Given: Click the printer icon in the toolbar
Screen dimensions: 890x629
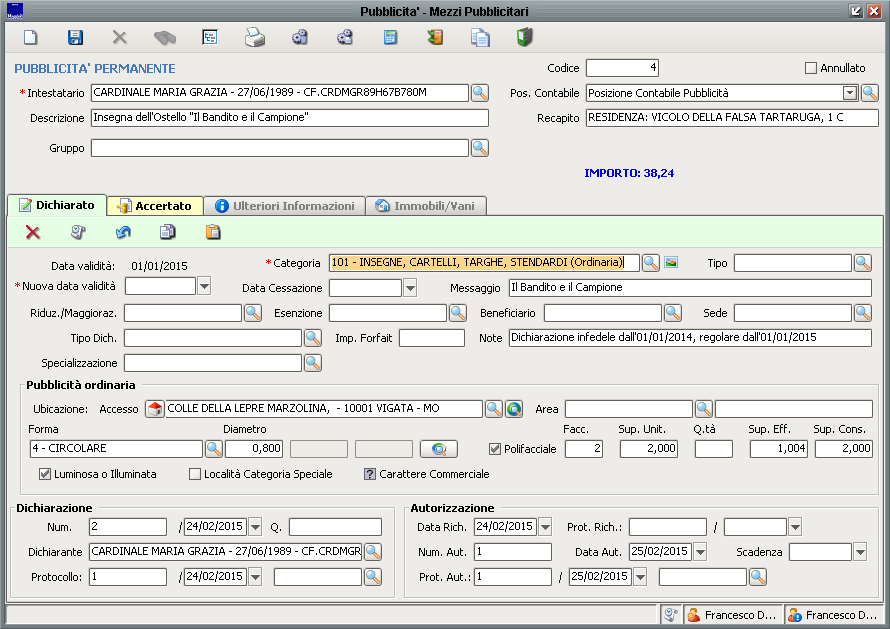Looking at the screenshot, I should tap(255, 38).
